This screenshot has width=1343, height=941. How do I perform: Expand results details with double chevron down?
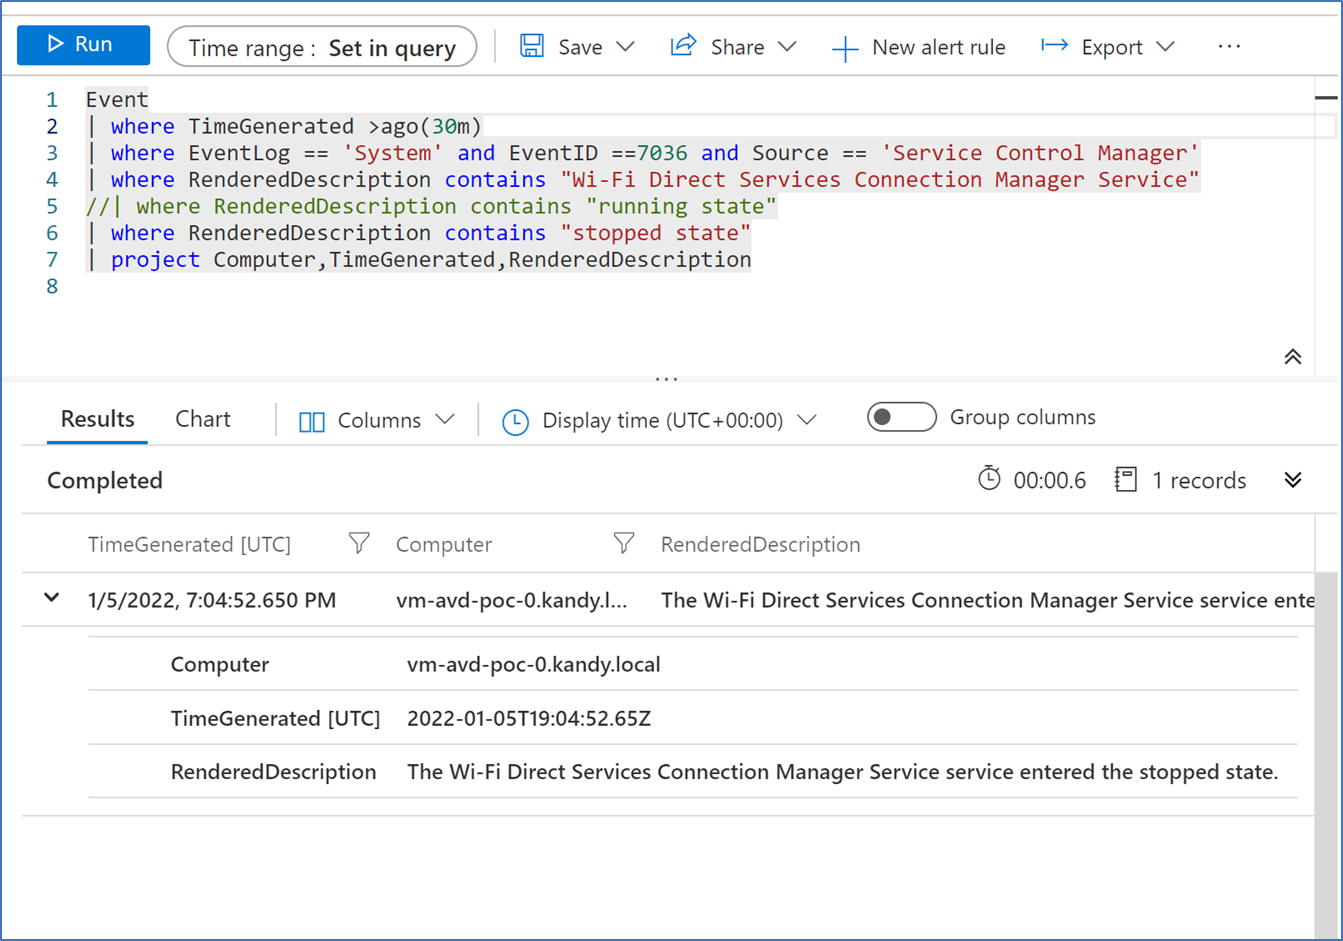point(1293,480)
